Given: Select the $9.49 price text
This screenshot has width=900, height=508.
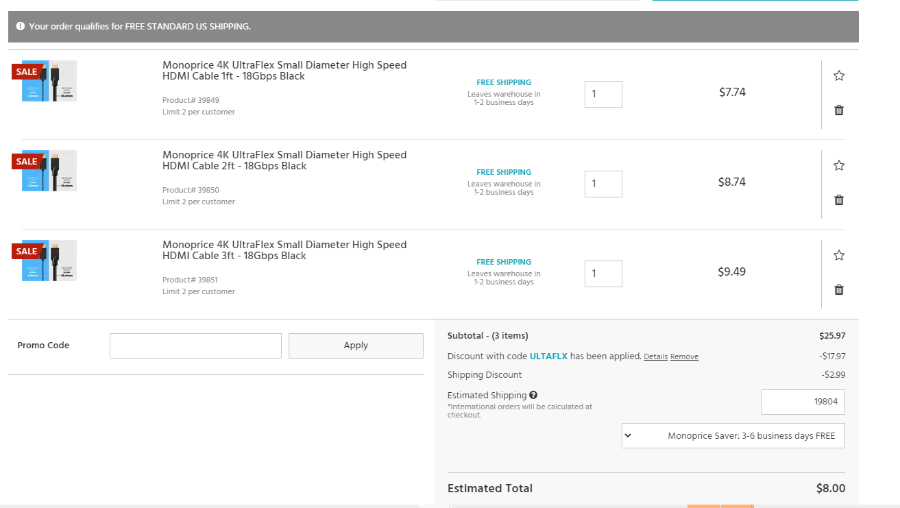Looking at the screenshot, I should coord(732,272).
